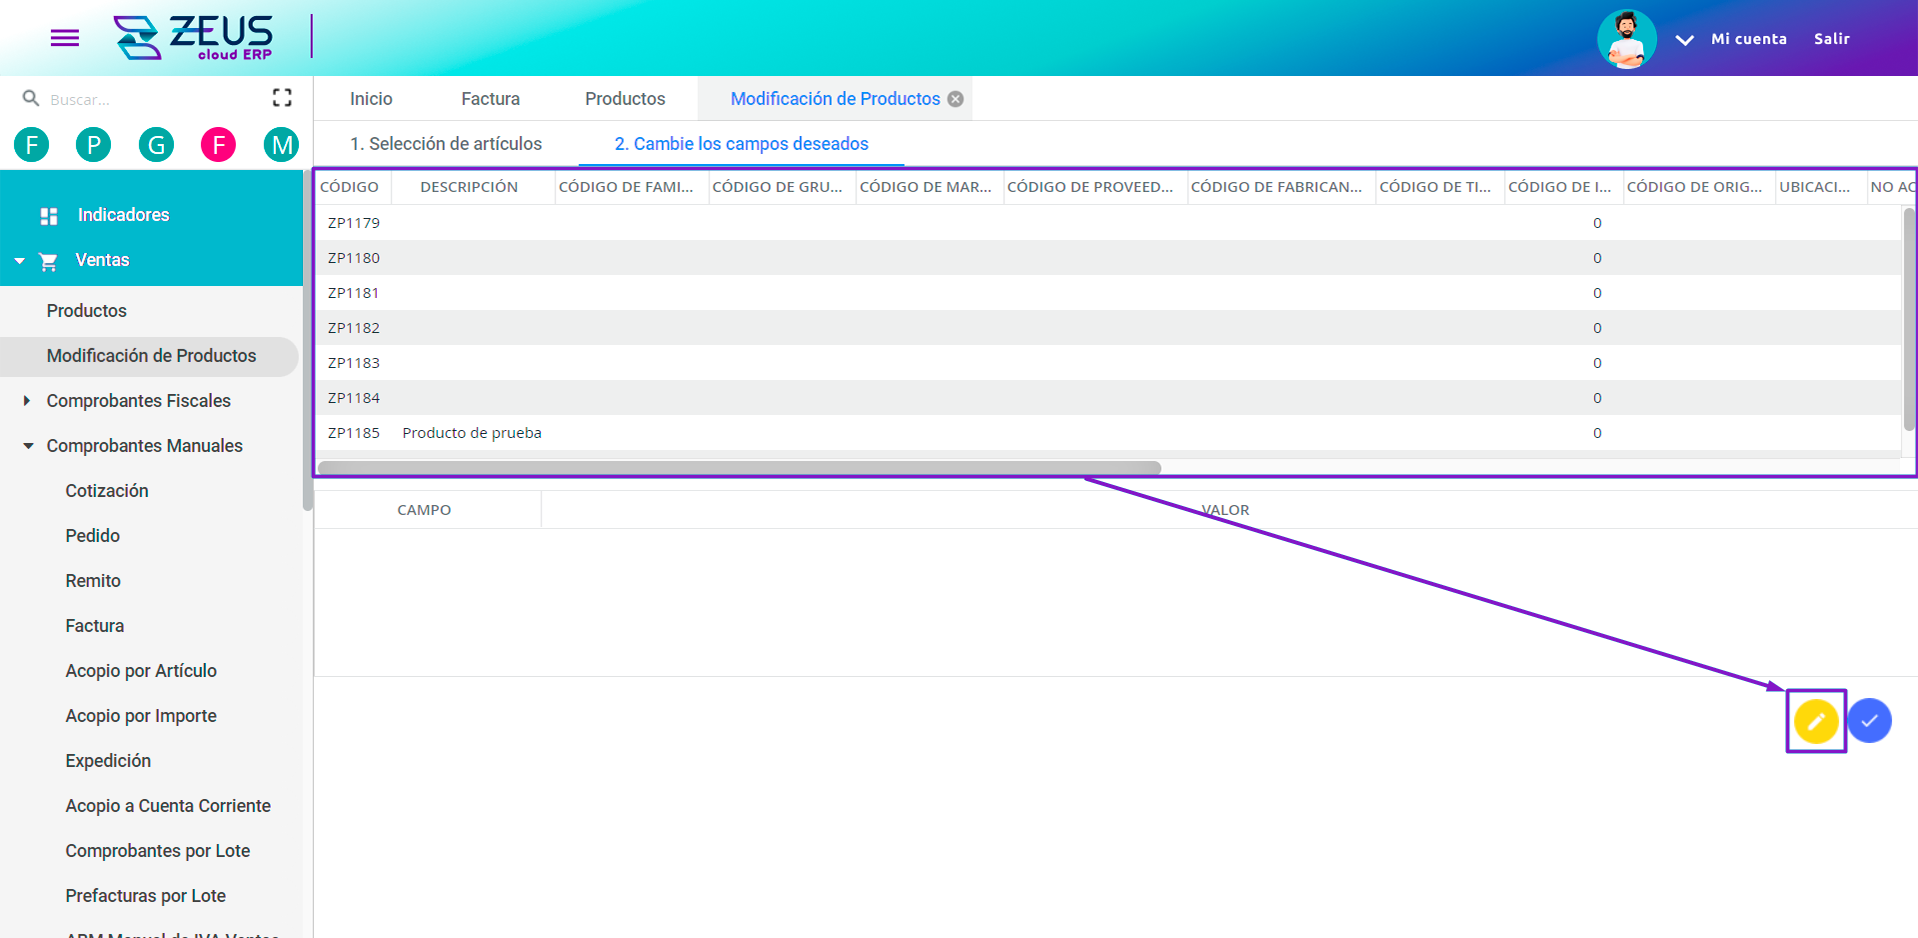
Task: Expand the Comprobantes Fiscales tree item
Action: (x=27, y=401)
